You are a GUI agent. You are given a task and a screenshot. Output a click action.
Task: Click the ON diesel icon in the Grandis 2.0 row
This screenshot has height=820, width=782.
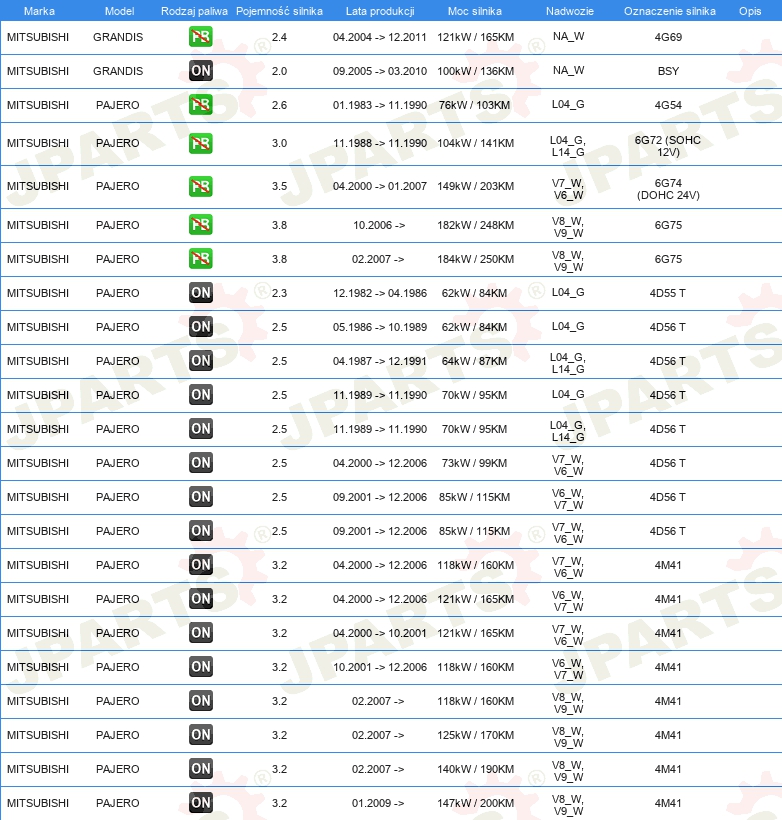point(201,71)
